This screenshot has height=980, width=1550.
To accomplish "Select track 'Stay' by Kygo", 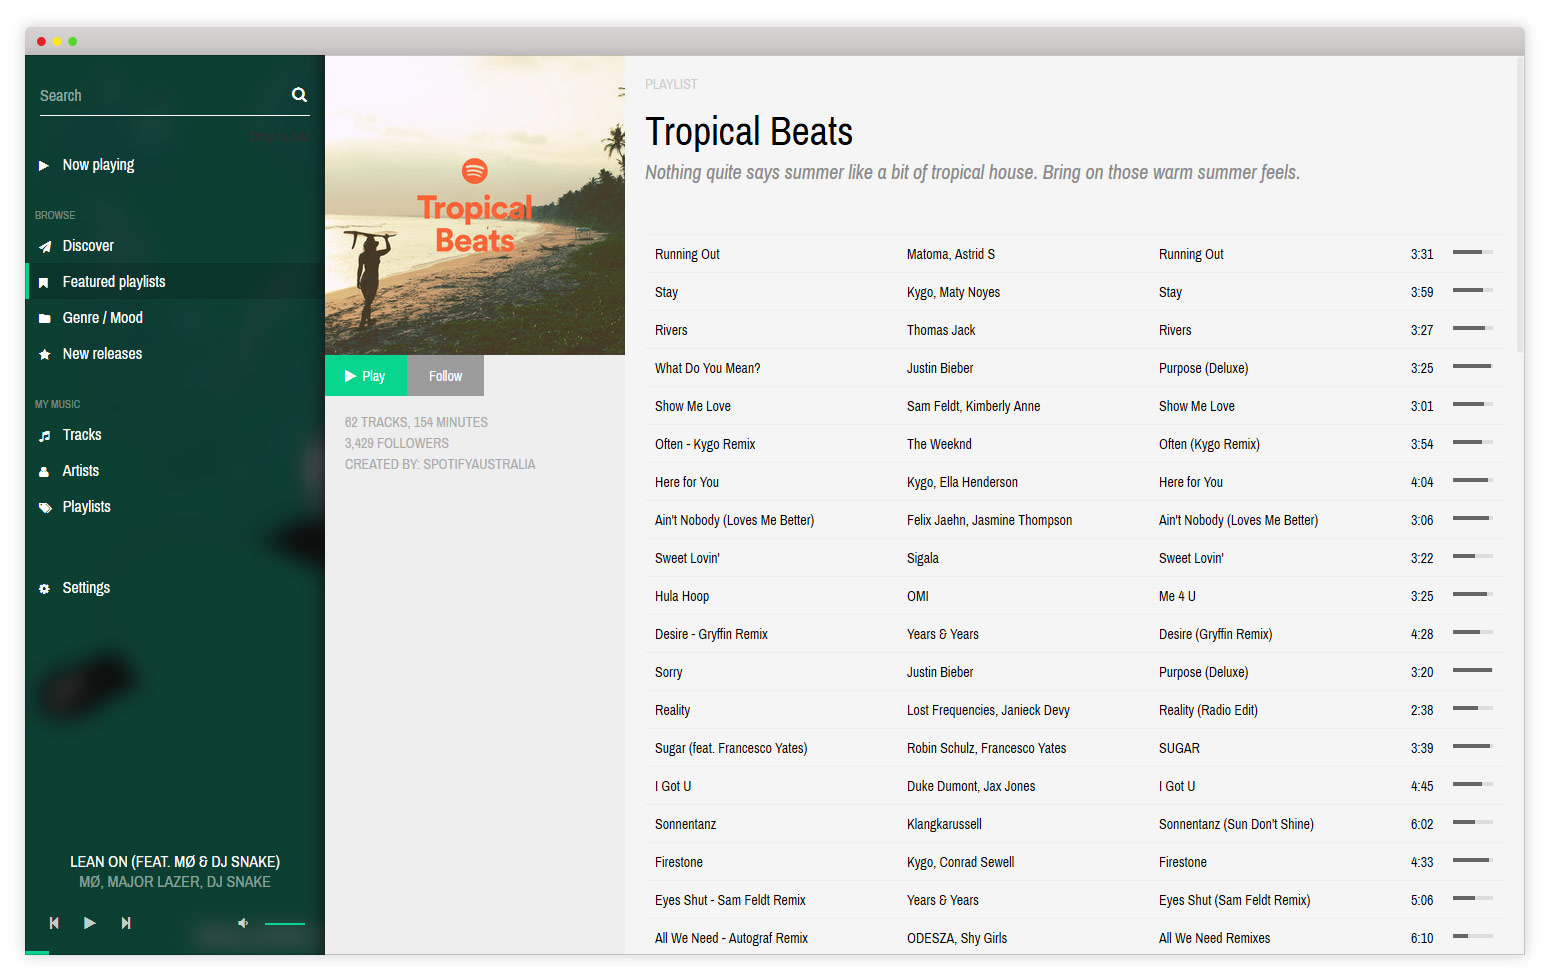I will click(x=666, y=292).
